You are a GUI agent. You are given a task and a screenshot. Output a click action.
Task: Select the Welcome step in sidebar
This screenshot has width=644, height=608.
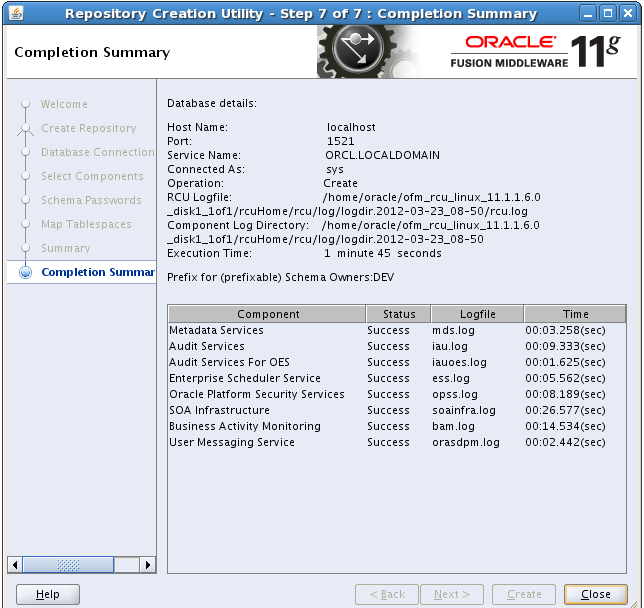tap(64, 104)
